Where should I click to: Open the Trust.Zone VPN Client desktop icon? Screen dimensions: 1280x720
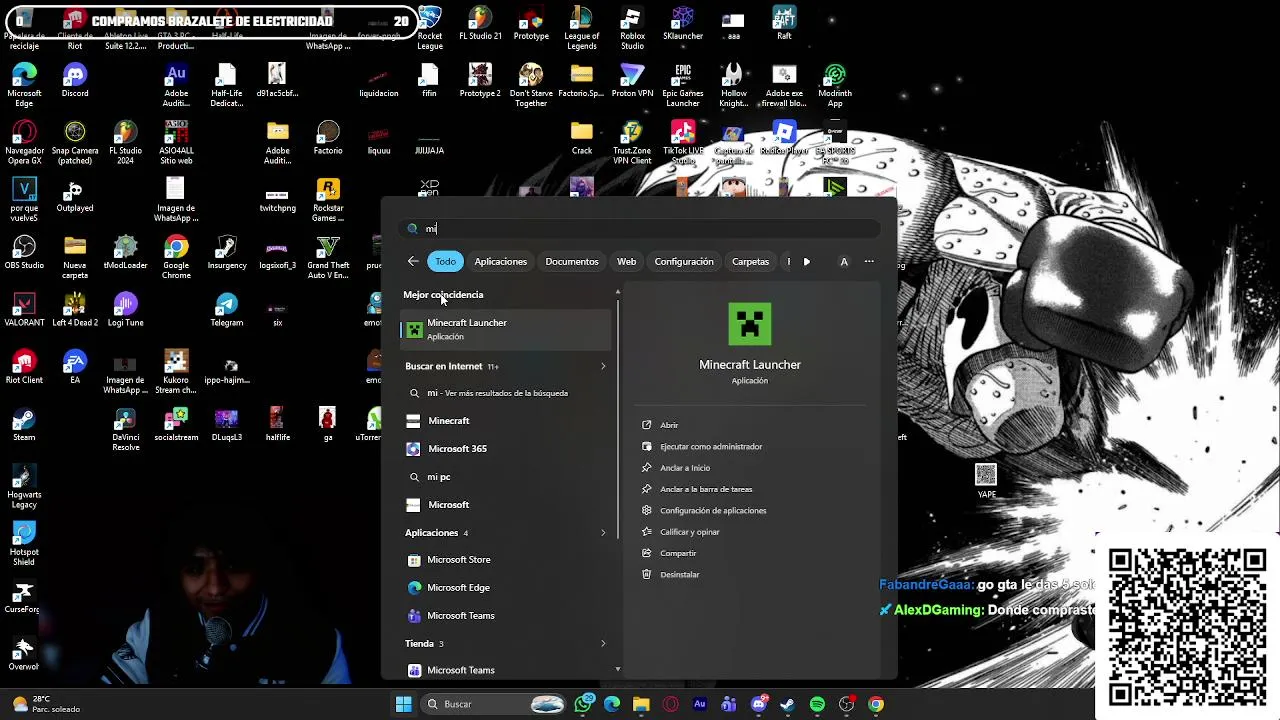tap(632, 143)
